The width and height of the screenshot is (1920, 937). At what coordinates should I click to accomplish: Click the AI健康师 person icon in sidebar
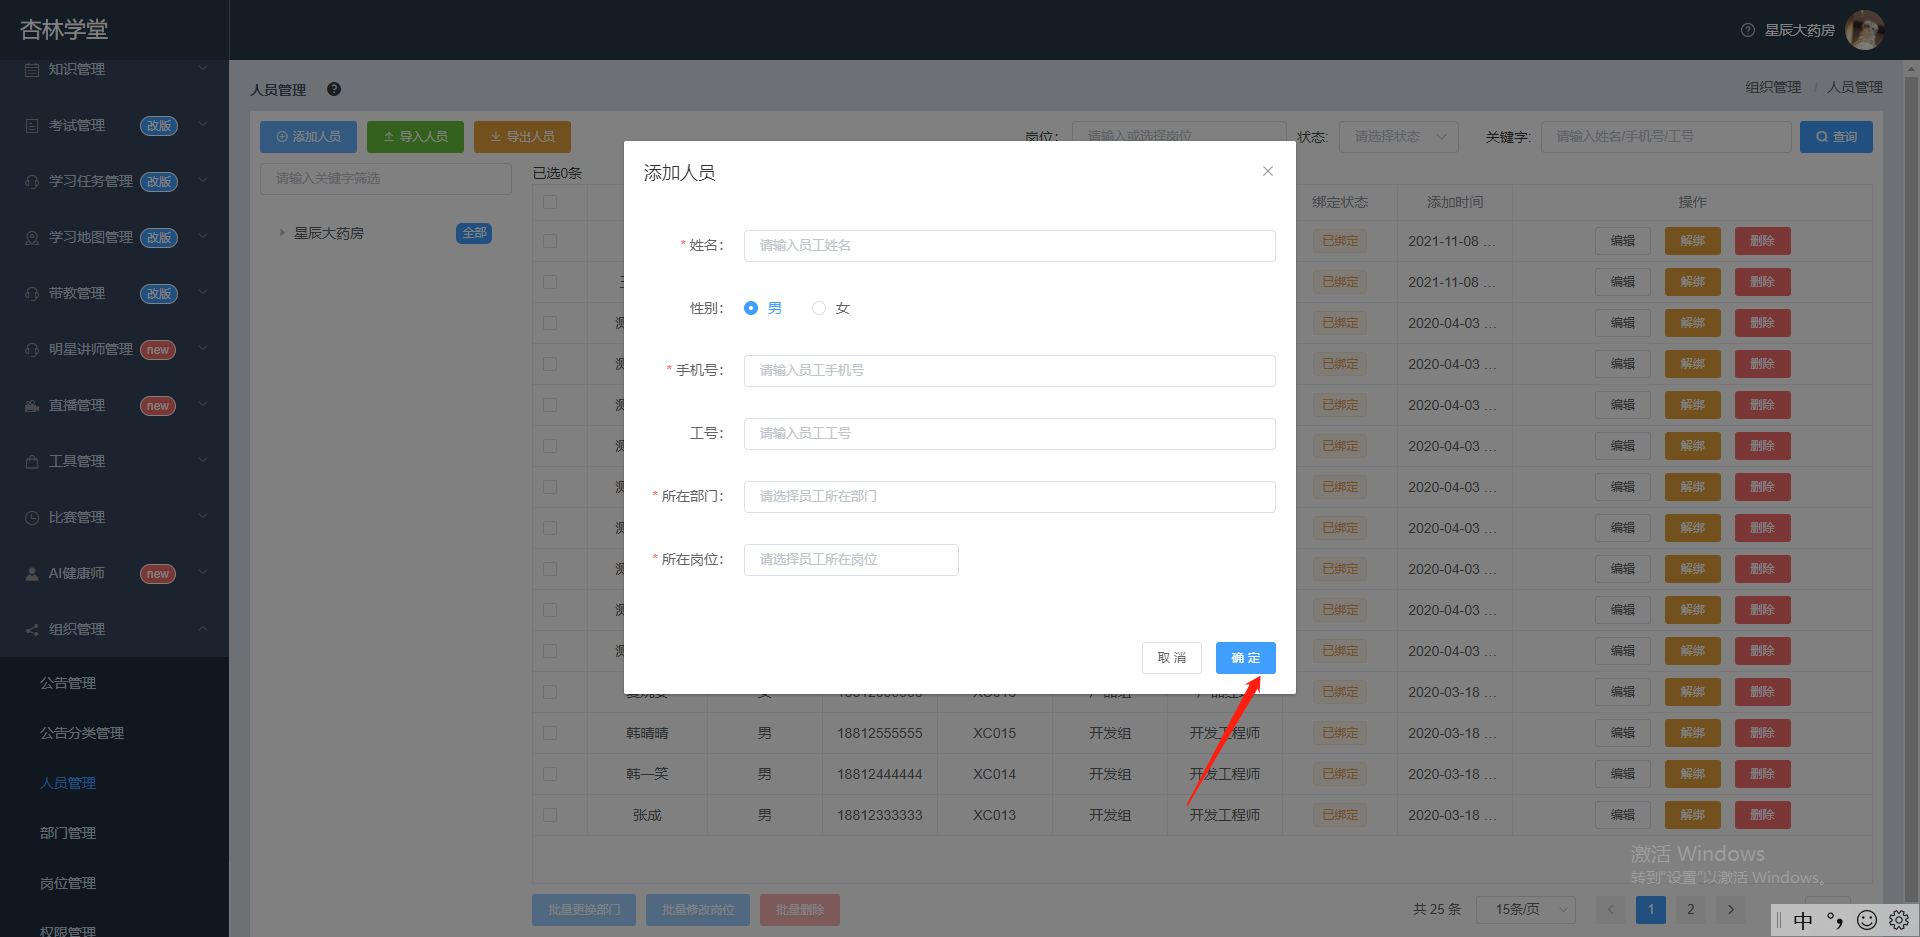tap(32, 574)
